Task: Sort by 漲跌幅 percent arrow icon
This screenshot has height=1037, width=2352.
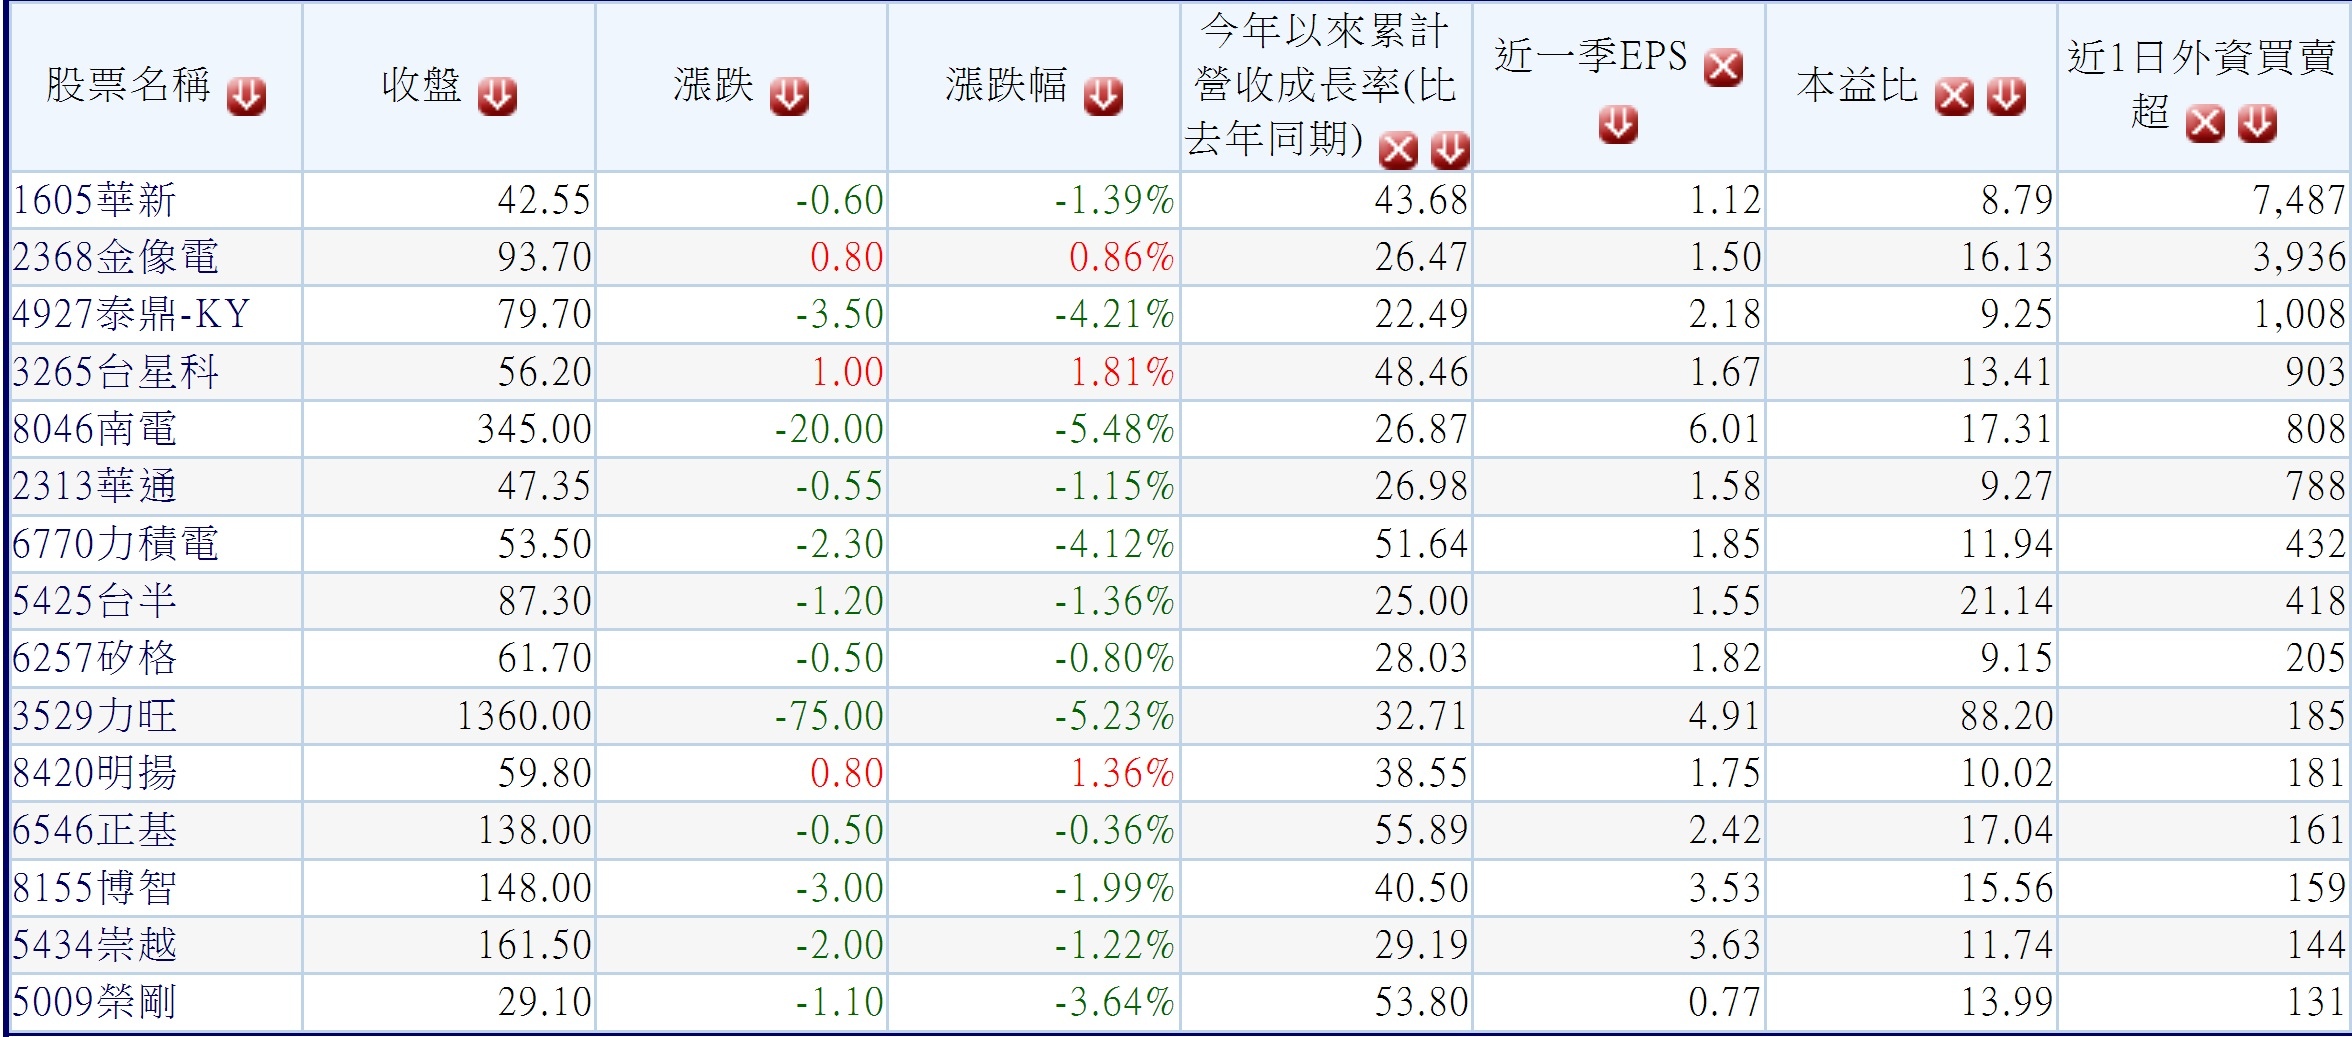Action: coord(1103,97)
